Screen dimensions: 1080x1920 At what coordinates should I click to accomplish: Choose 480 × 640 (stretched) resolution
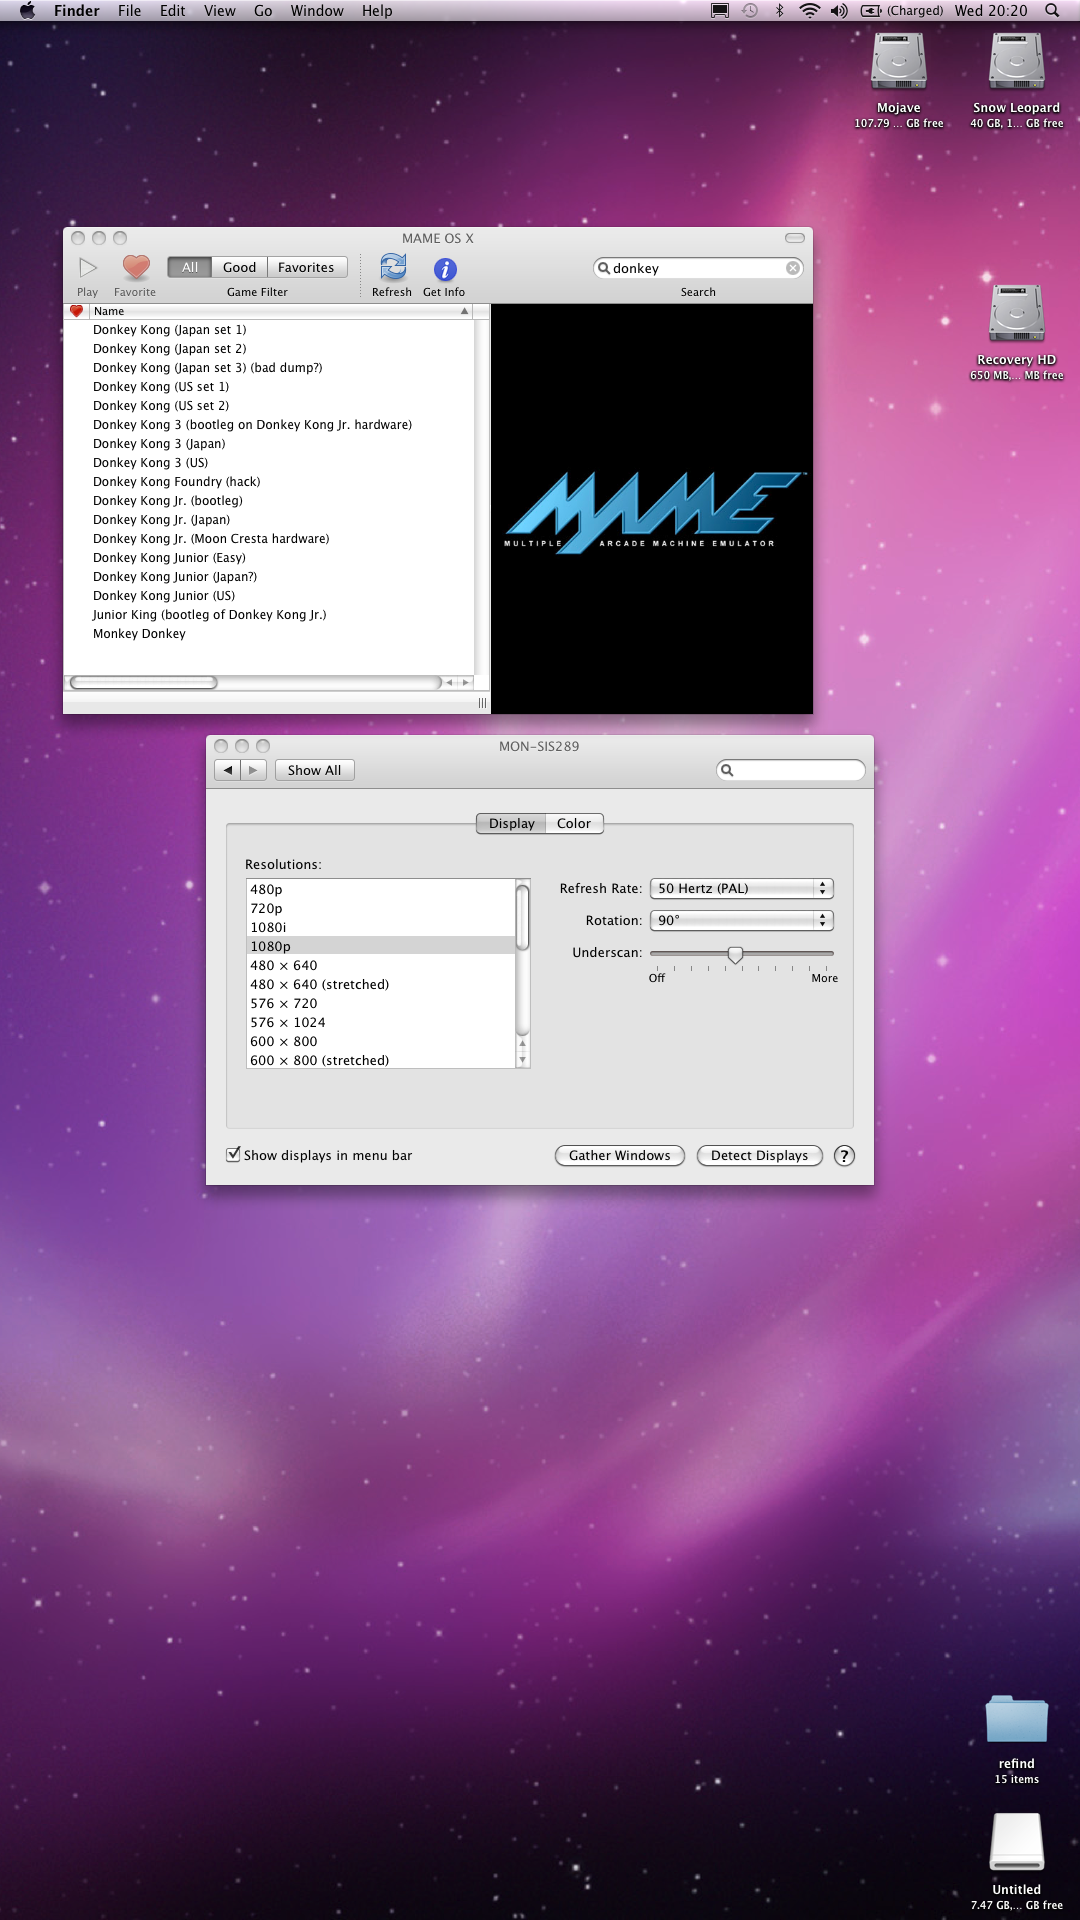pos(381,984)
